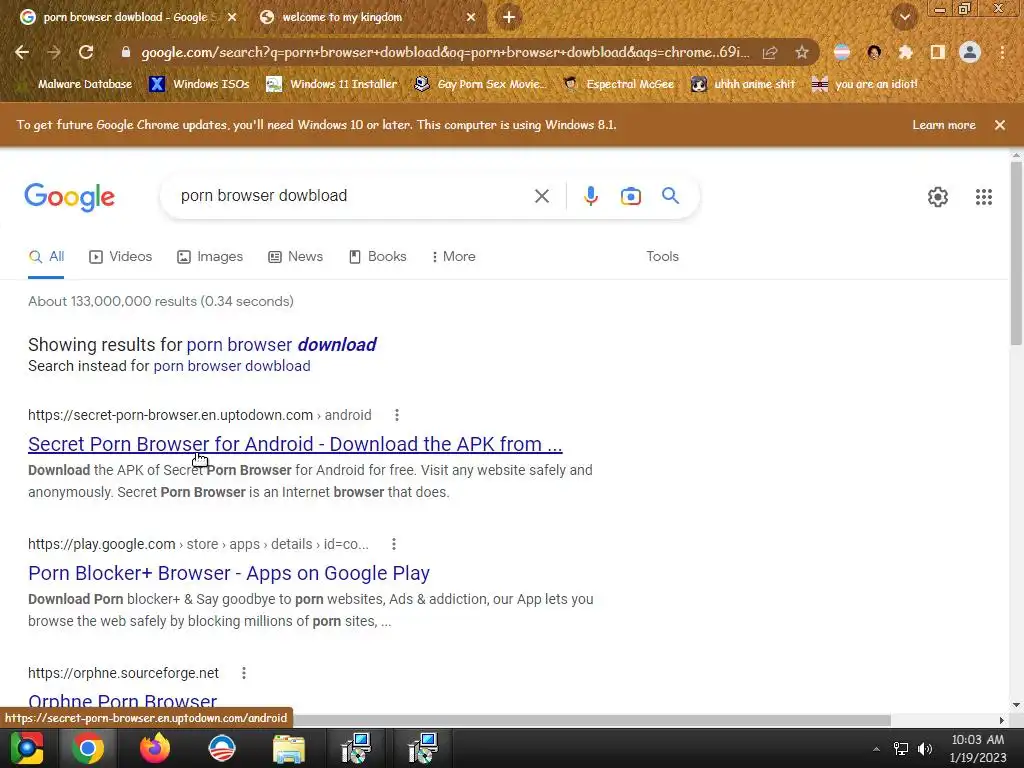Open options menu for uptodown result
Screen dimensions: 1024x768
396,415
